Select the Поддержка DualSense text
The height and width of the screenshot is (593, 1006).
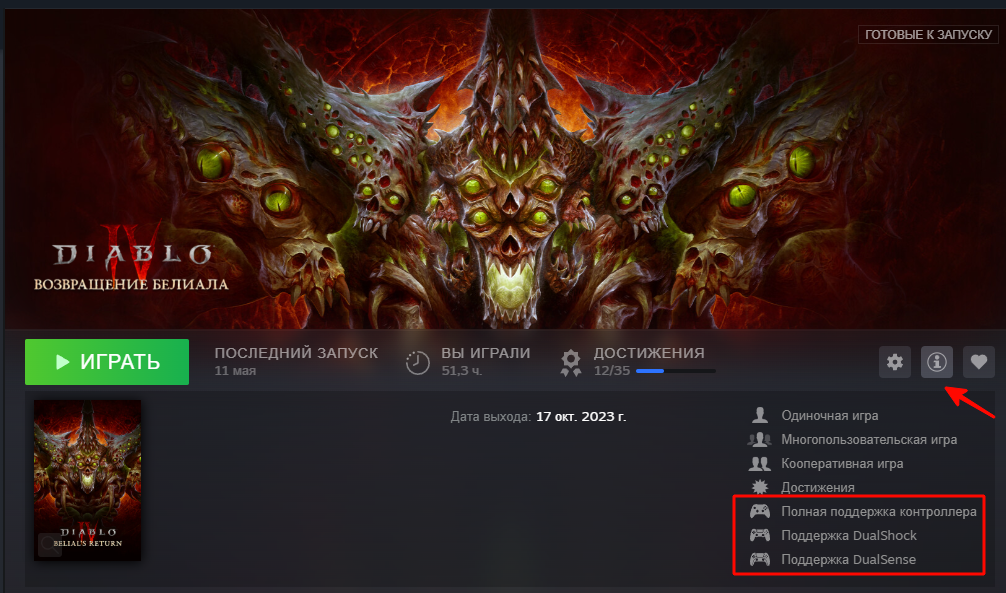[848, 560]
